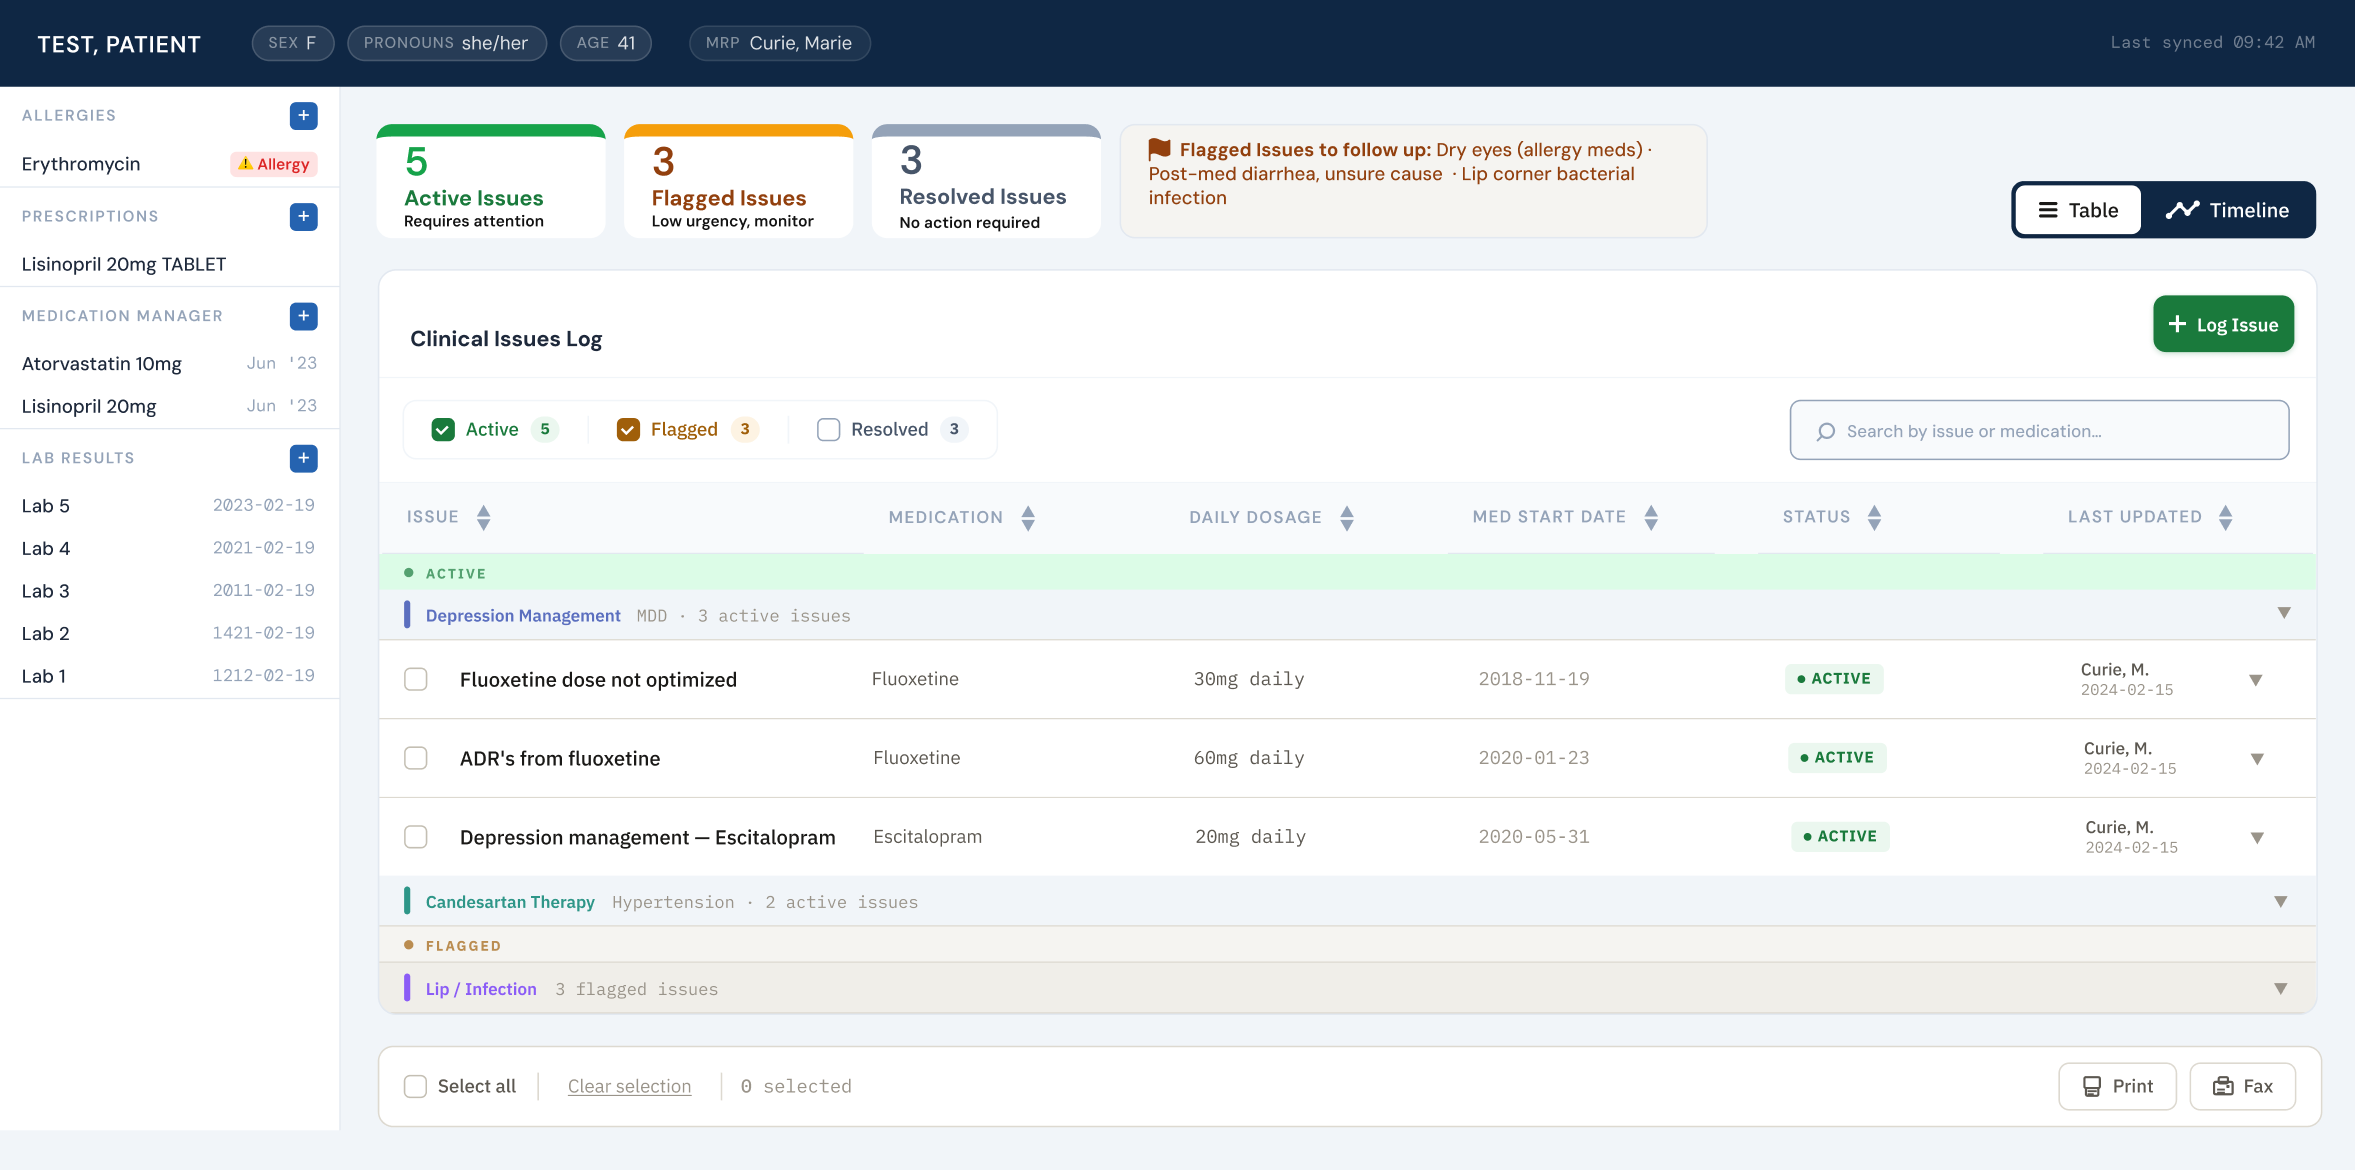Tick the Select all checkbox
The image size is (2355, 1170).
(415, 1086)
